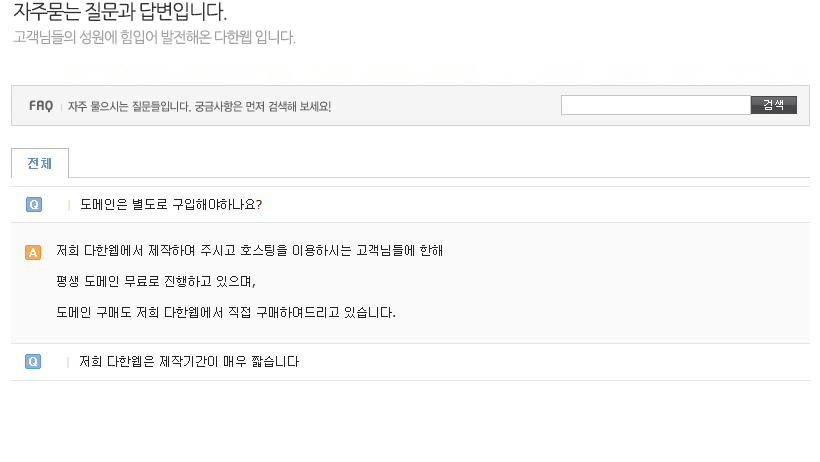The image size is (820, 462).
Task: Expand the question 저희 다한웹은 제작기간이 매우 짧습니다
Action: (x=189, y=361)
